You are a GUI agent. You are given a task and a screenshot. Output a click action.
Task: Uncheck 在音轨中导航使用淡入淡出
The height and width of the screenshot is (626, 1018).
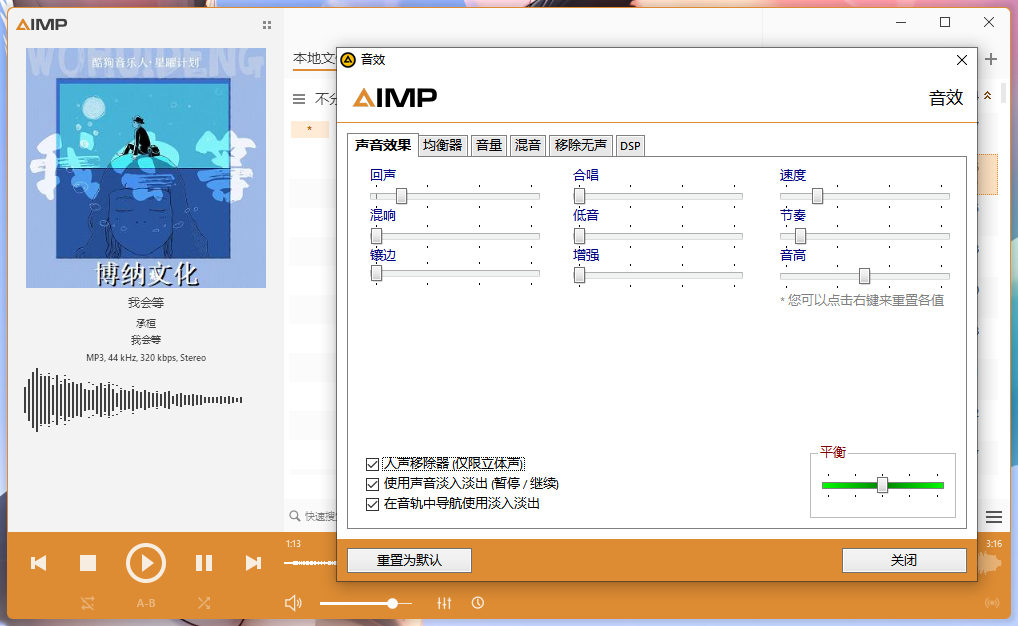pos(372,503)
